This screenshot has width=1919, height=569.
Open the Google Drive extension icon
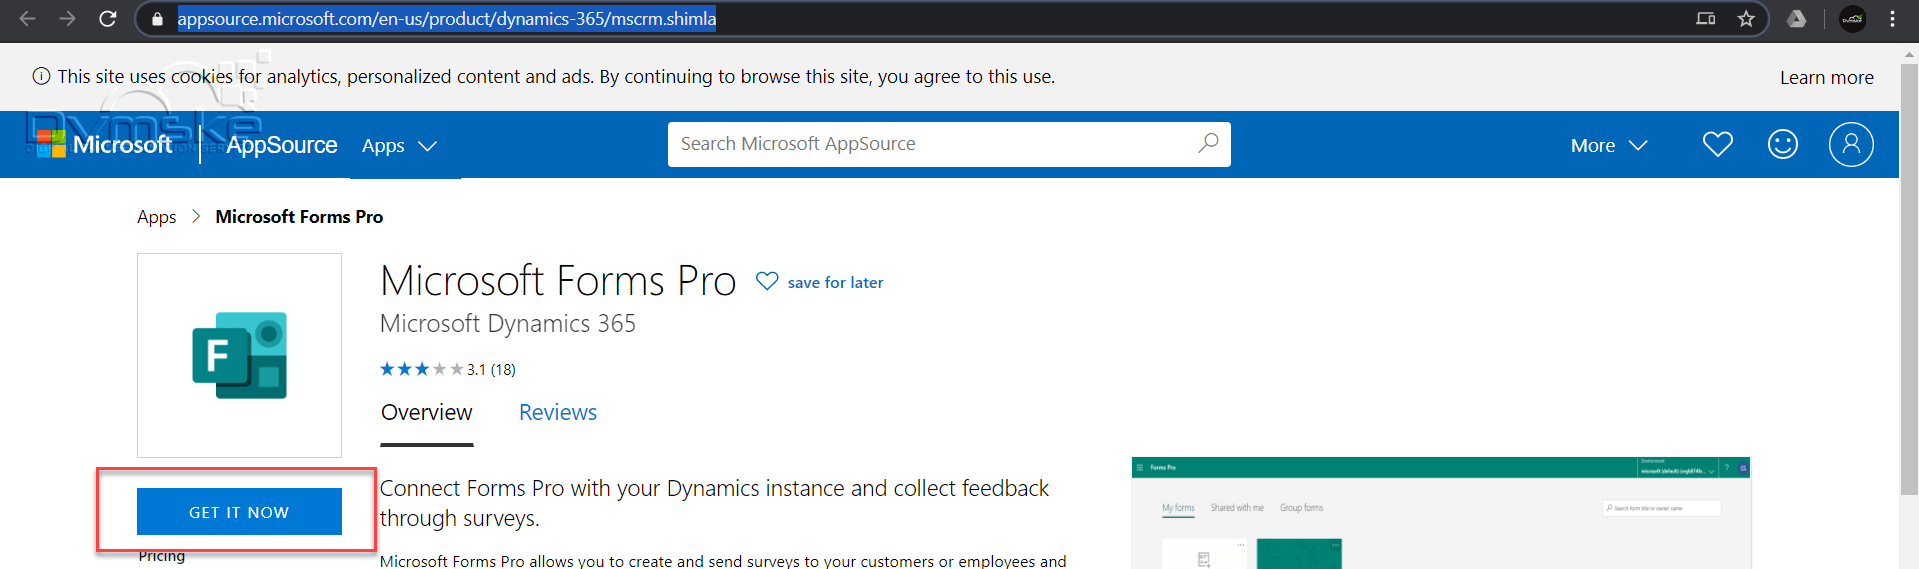pyautogui.click(x=1797, y=19)
